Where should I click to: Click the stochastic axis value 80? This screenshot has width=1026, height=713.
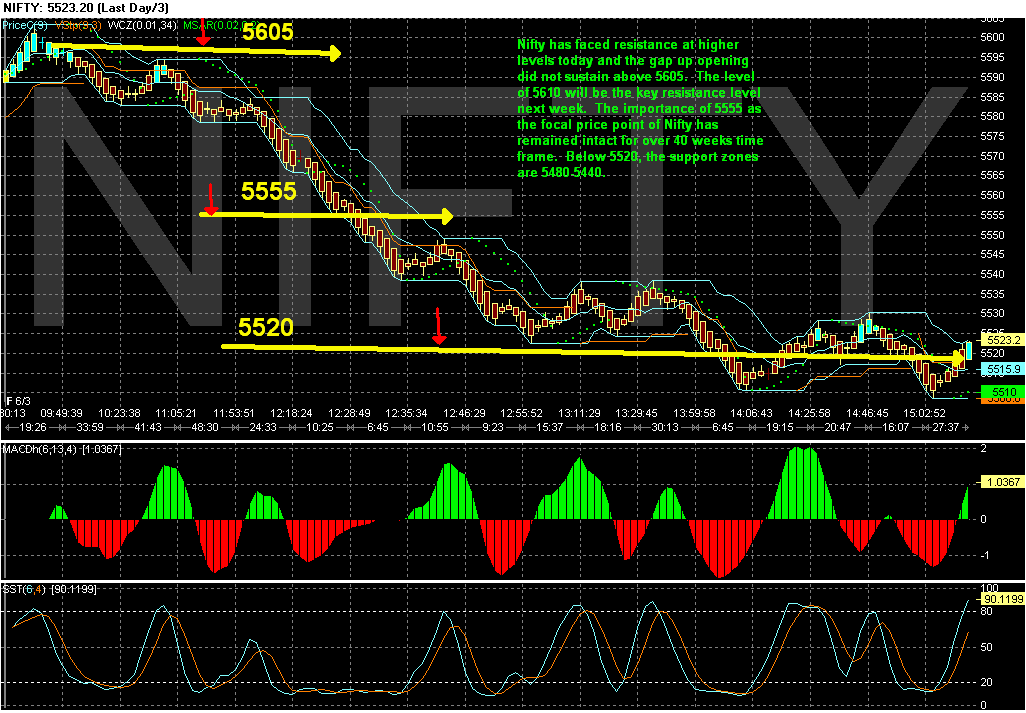click(985, 610)
